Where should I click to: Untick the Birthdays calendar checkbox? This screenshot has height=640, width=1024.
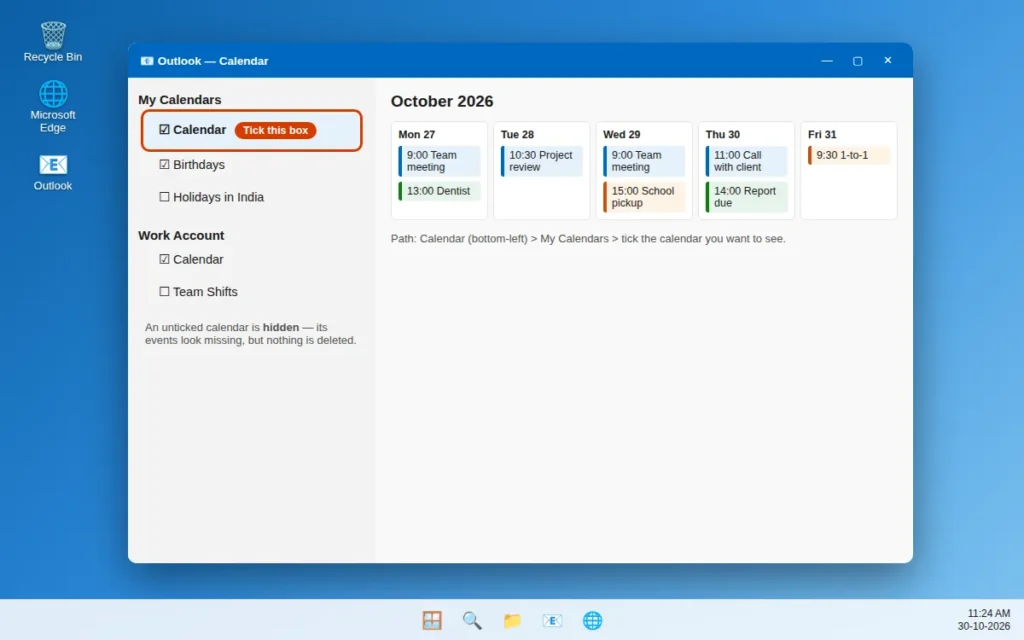click(x=164, y=165)
